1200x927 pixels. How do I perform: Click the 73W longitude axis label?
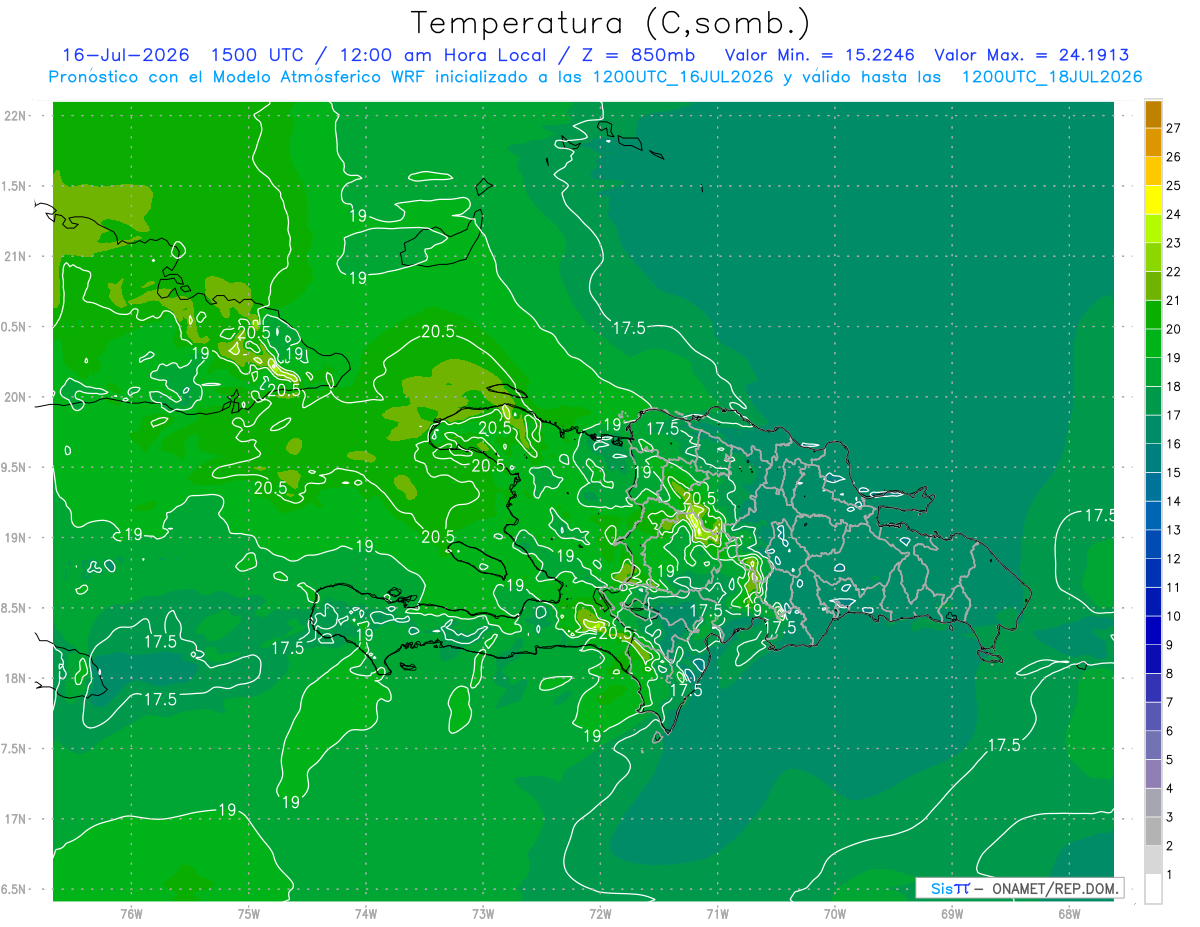click(x=483, y=914)
